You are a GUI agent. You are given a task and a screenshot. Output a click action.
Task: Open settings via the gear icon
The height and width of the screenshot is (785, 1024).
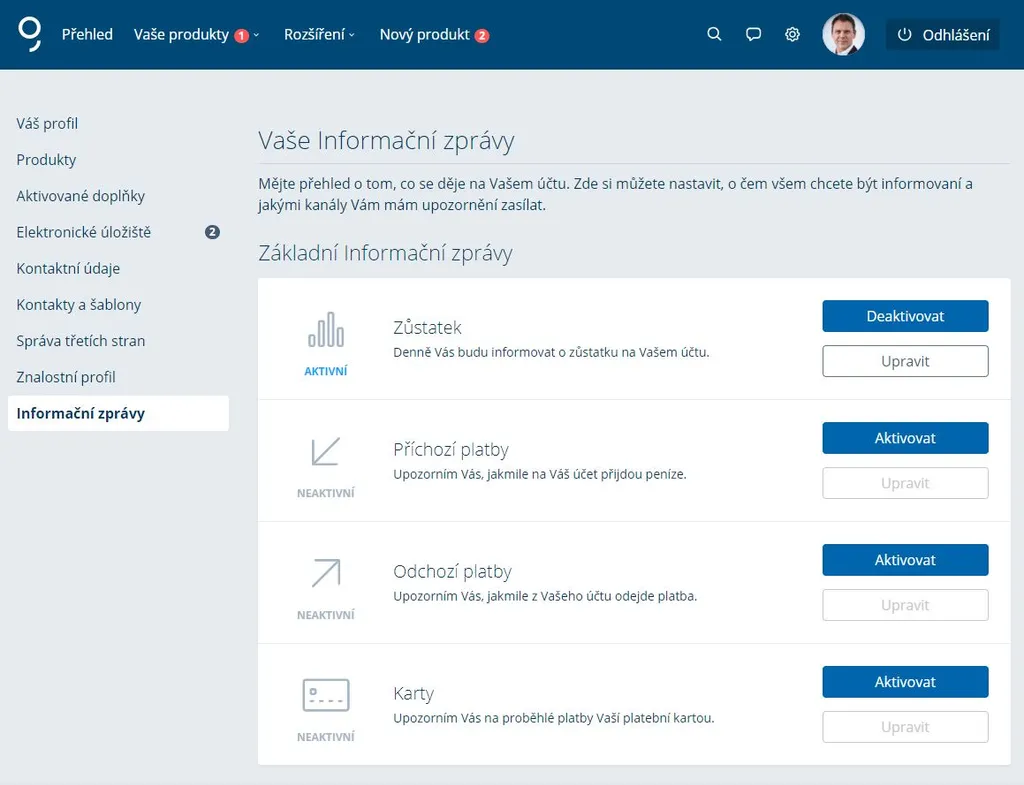[x=792, y=34]
